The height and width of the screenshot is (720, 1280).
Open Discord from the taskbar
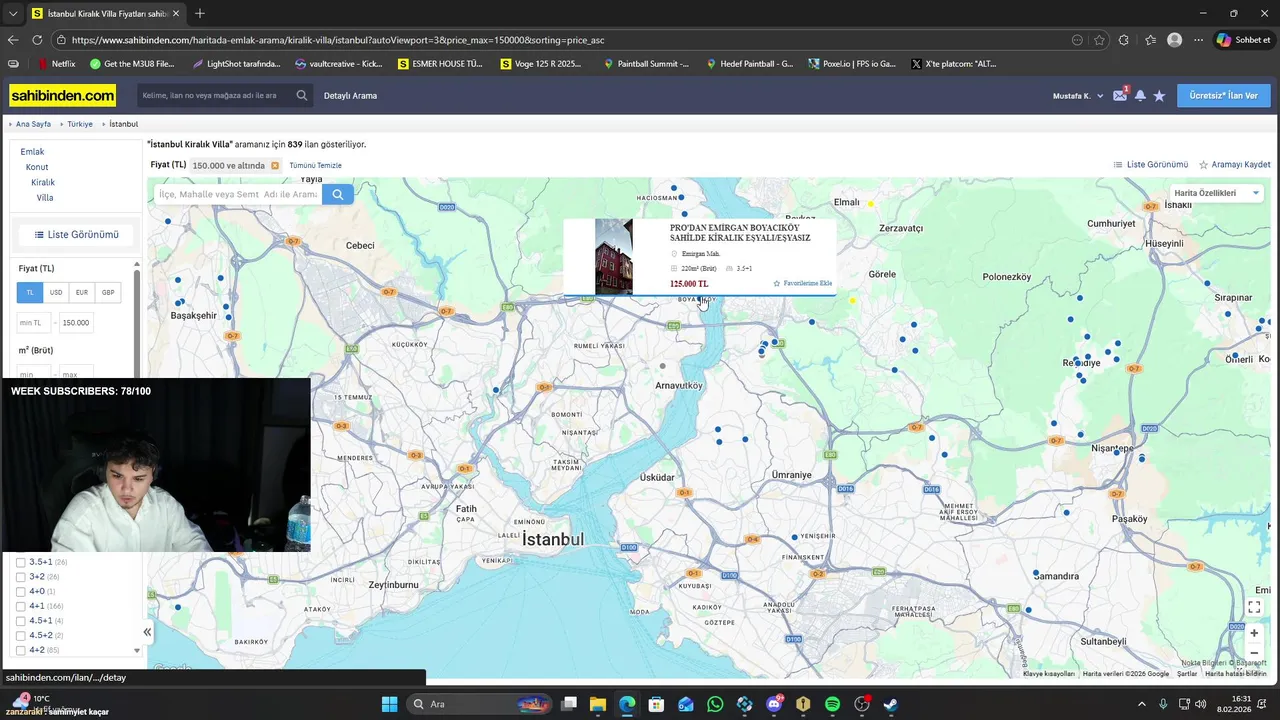click(774, 704)
